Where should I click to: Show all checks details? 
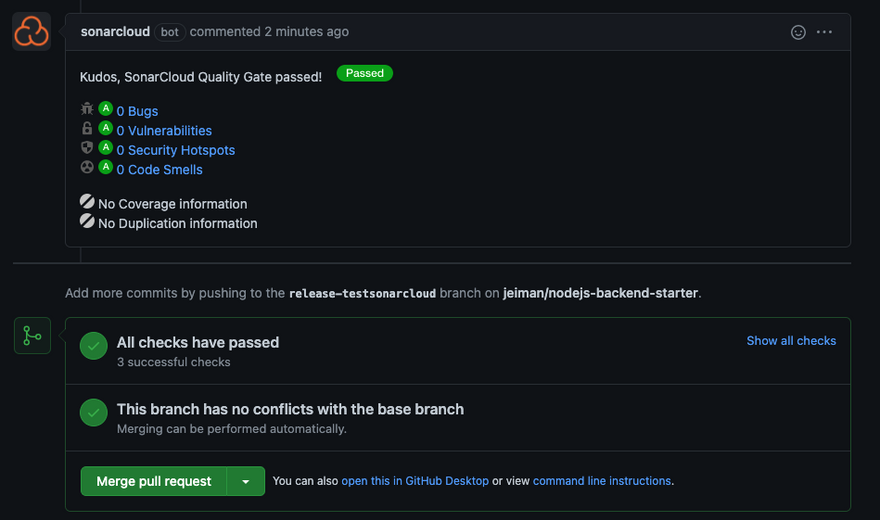(x=791, y=341)
